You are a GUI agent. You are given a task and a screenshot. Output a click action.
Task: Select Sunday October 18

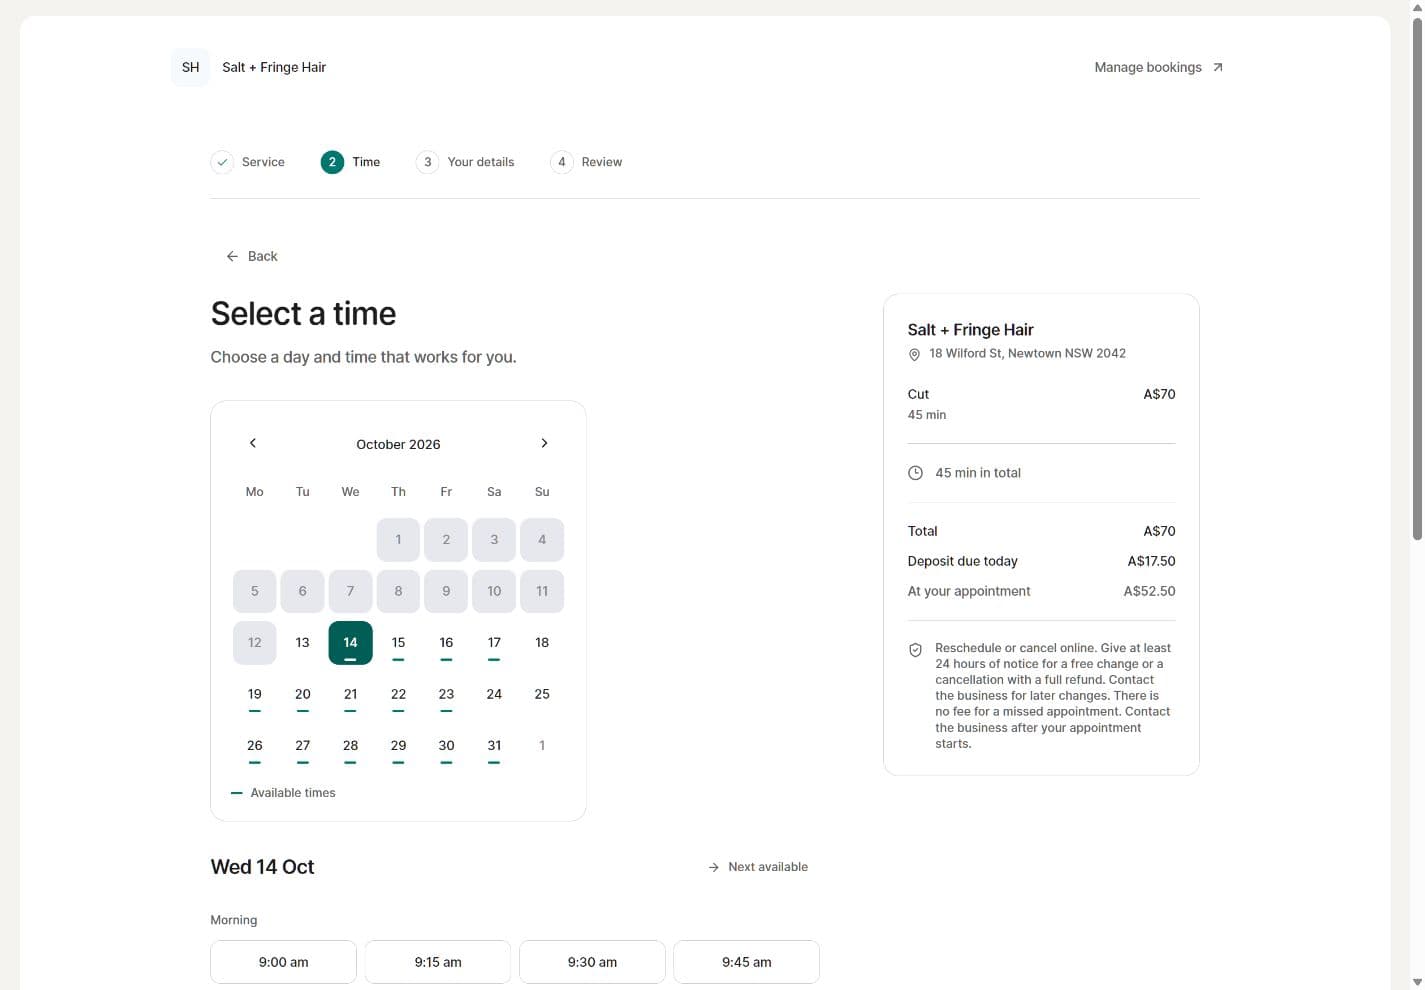coord(542,643)
